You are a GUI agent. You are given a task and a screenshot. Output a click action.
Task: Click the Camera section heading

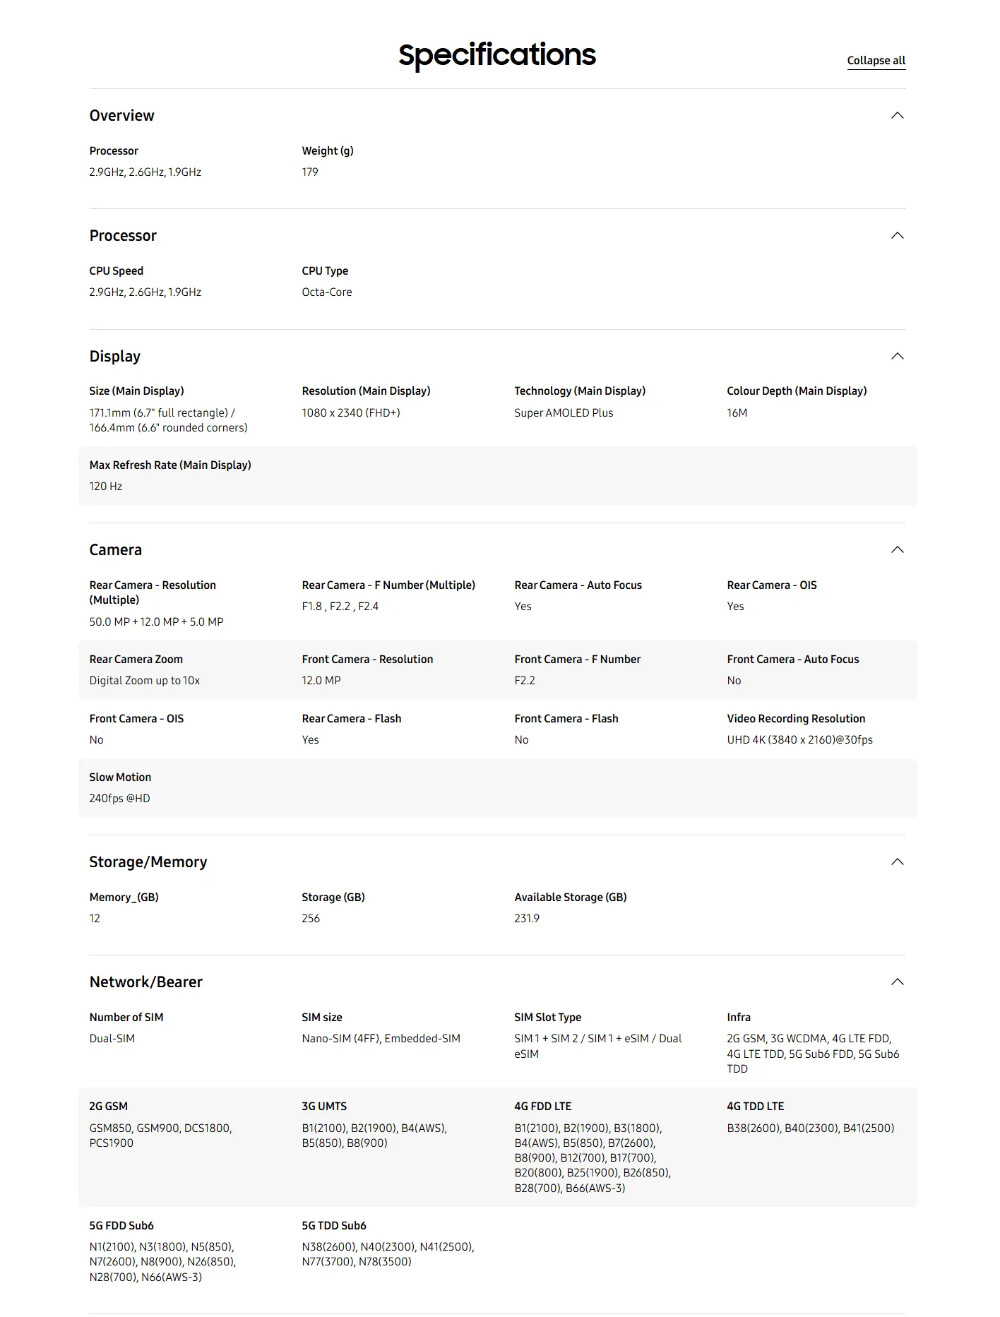tap(116, 550)
